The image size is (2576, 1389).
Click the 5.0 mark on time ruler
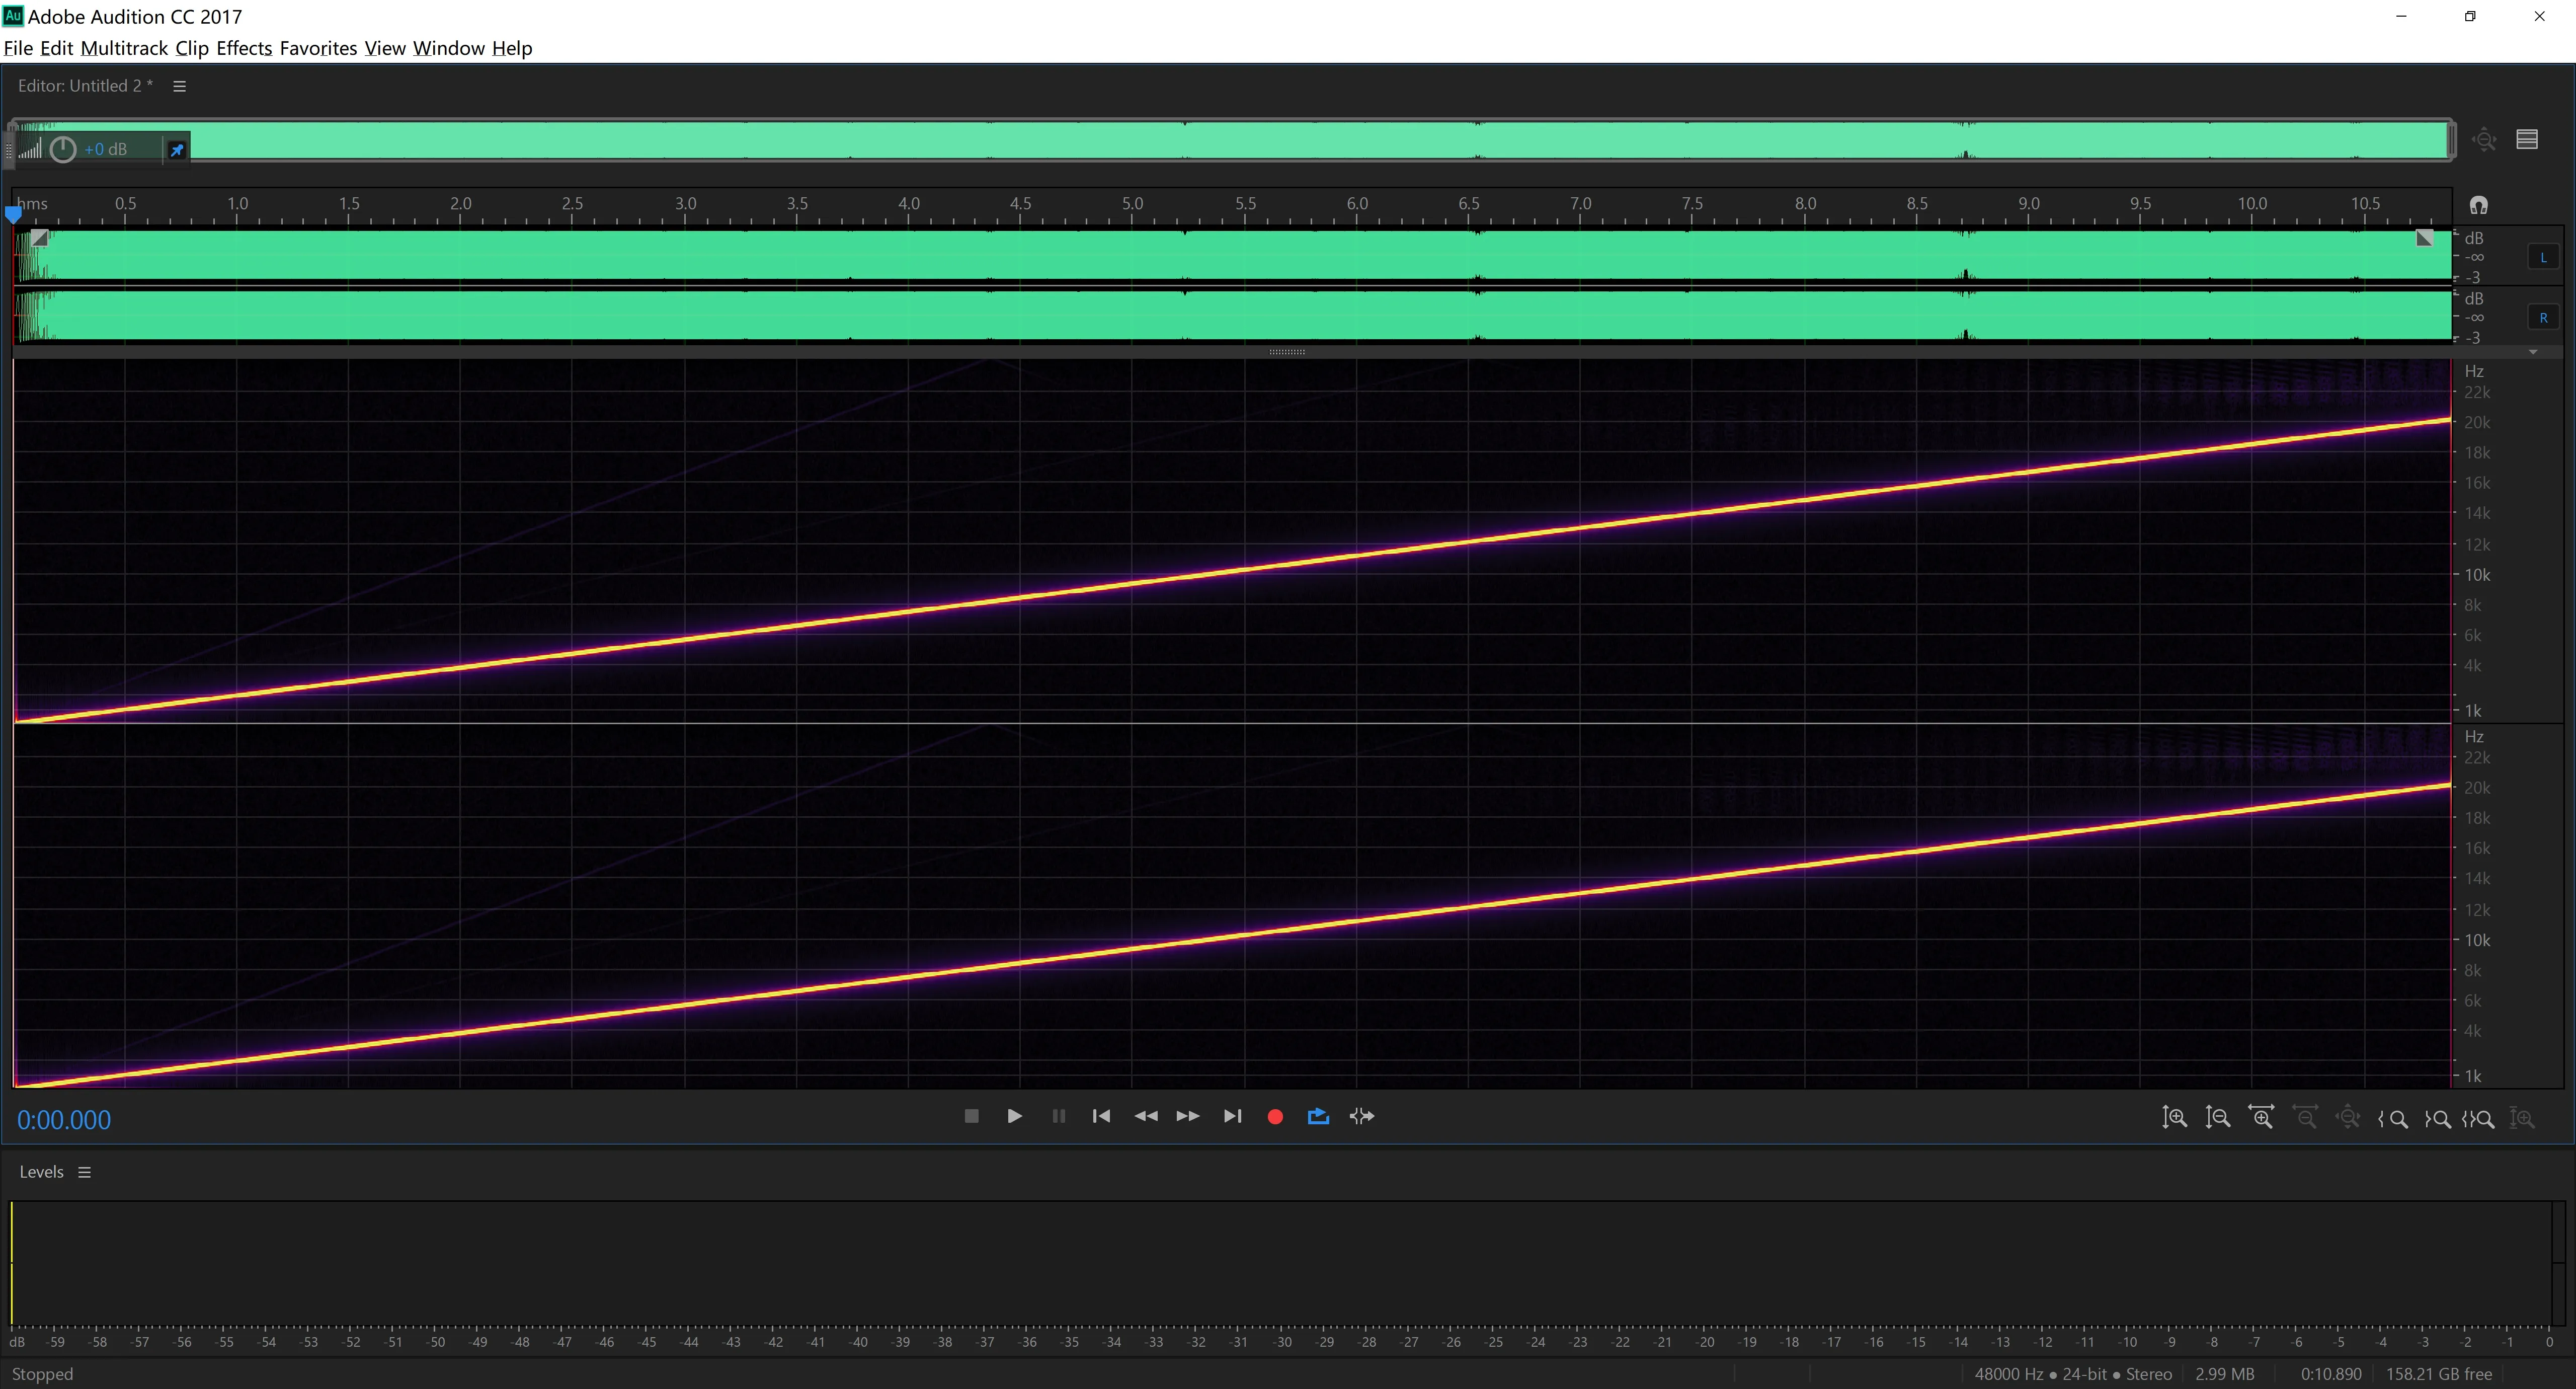pos(1132,203)
